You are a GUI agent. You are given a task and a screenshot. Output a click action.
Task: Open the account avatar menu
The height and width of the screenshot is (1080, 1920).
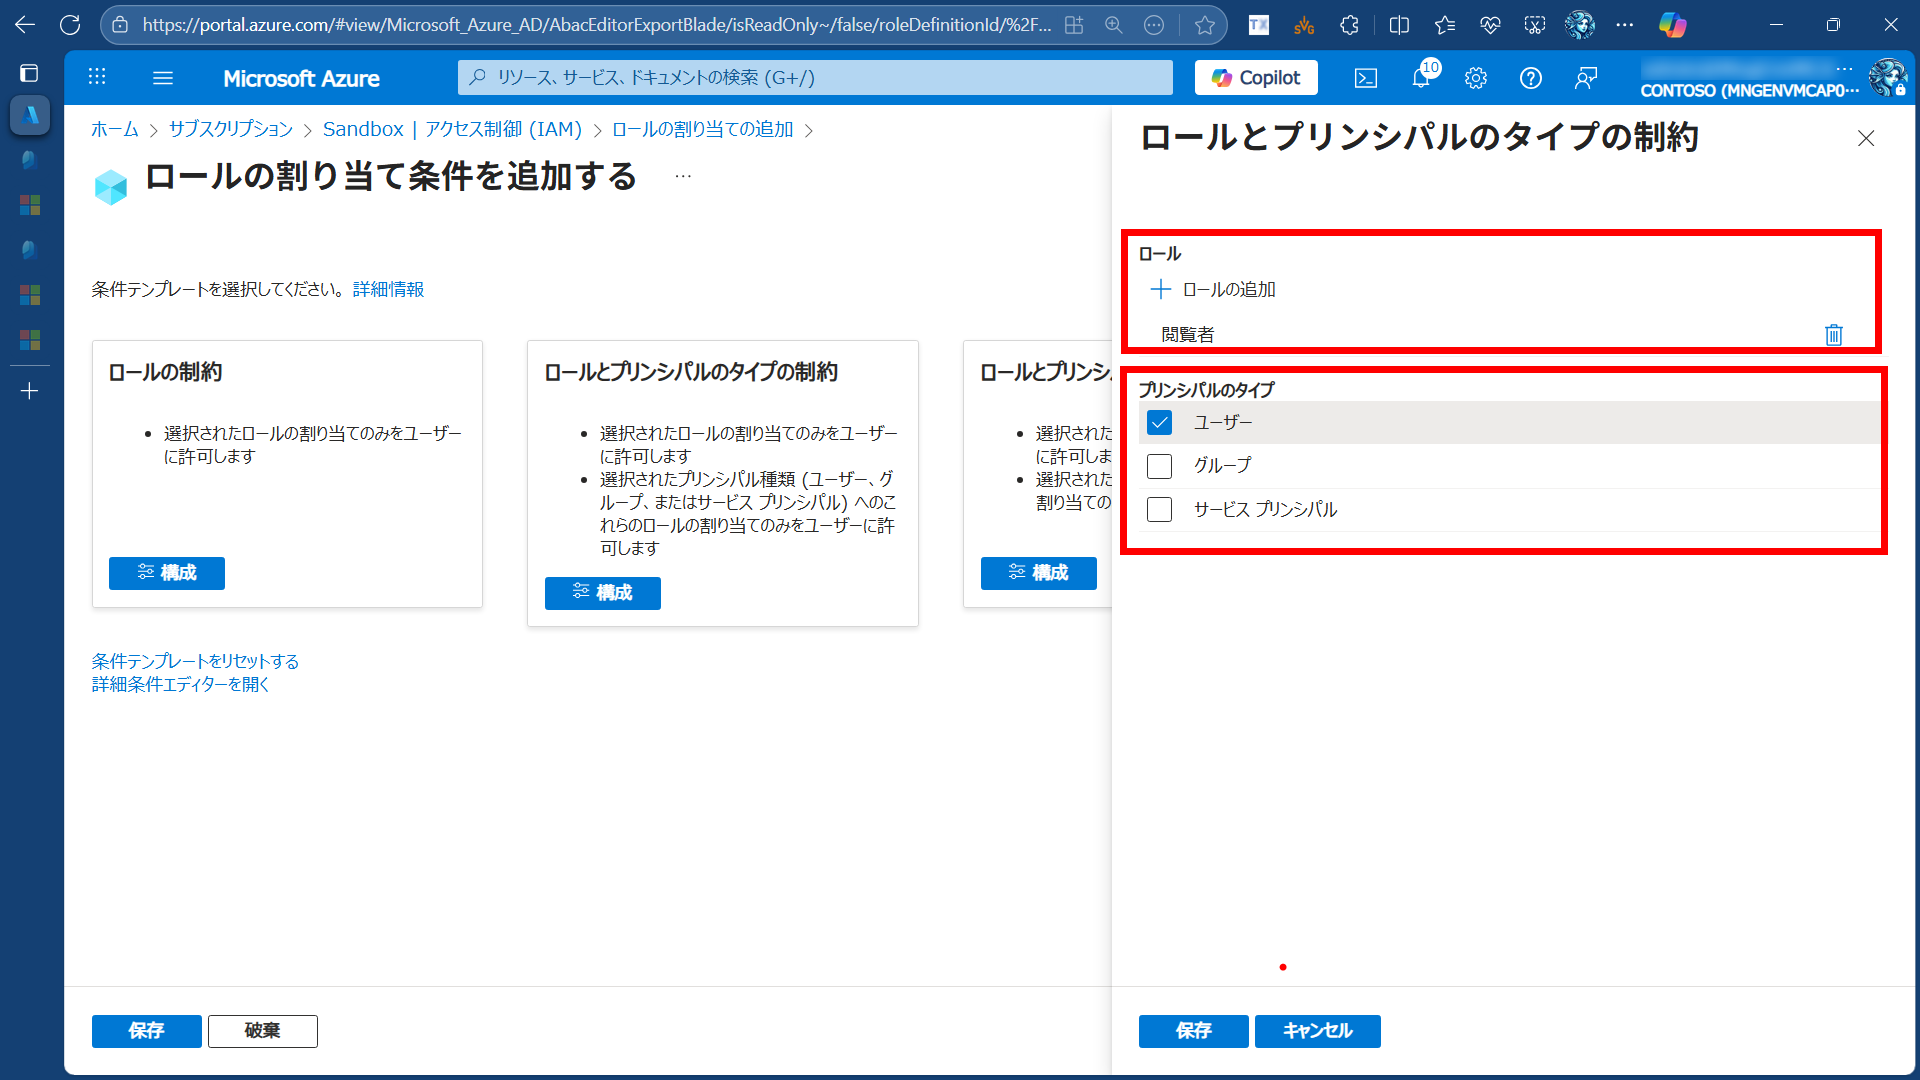coord(1887,77)
